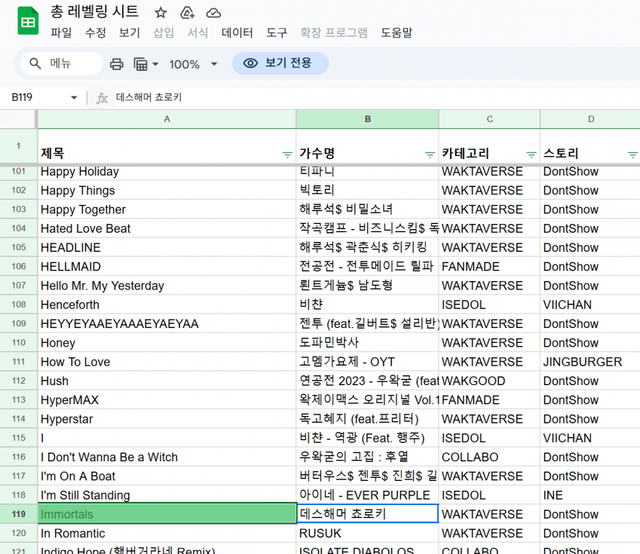Viewport: 640px width, 554px height.
Task: Open the 제목 column filter icon
Action: (288, 154)
